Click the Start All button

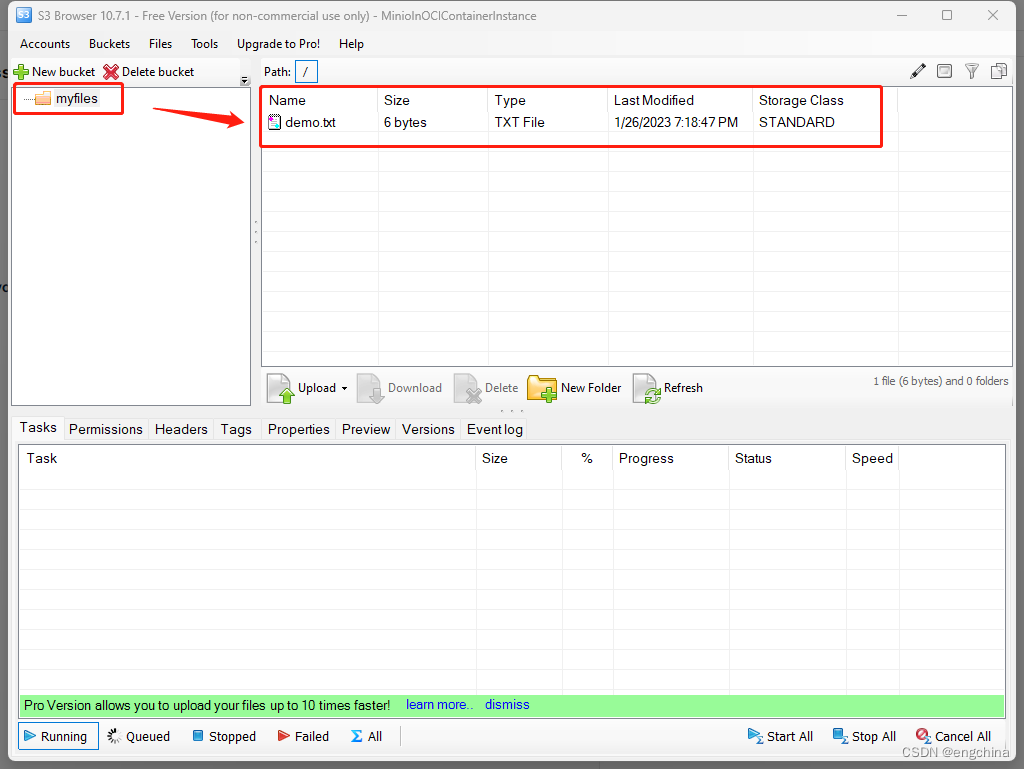[780, 736]
